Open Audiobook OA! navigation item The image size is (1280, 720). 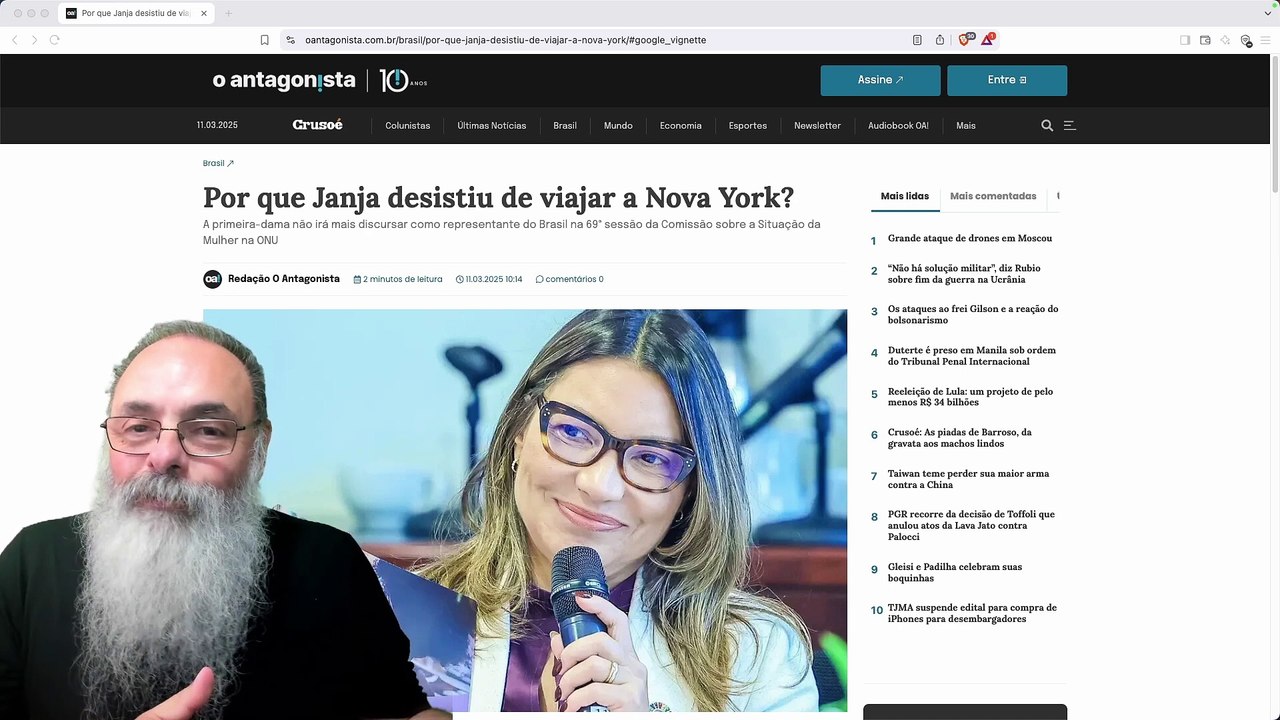click(898, 126)
